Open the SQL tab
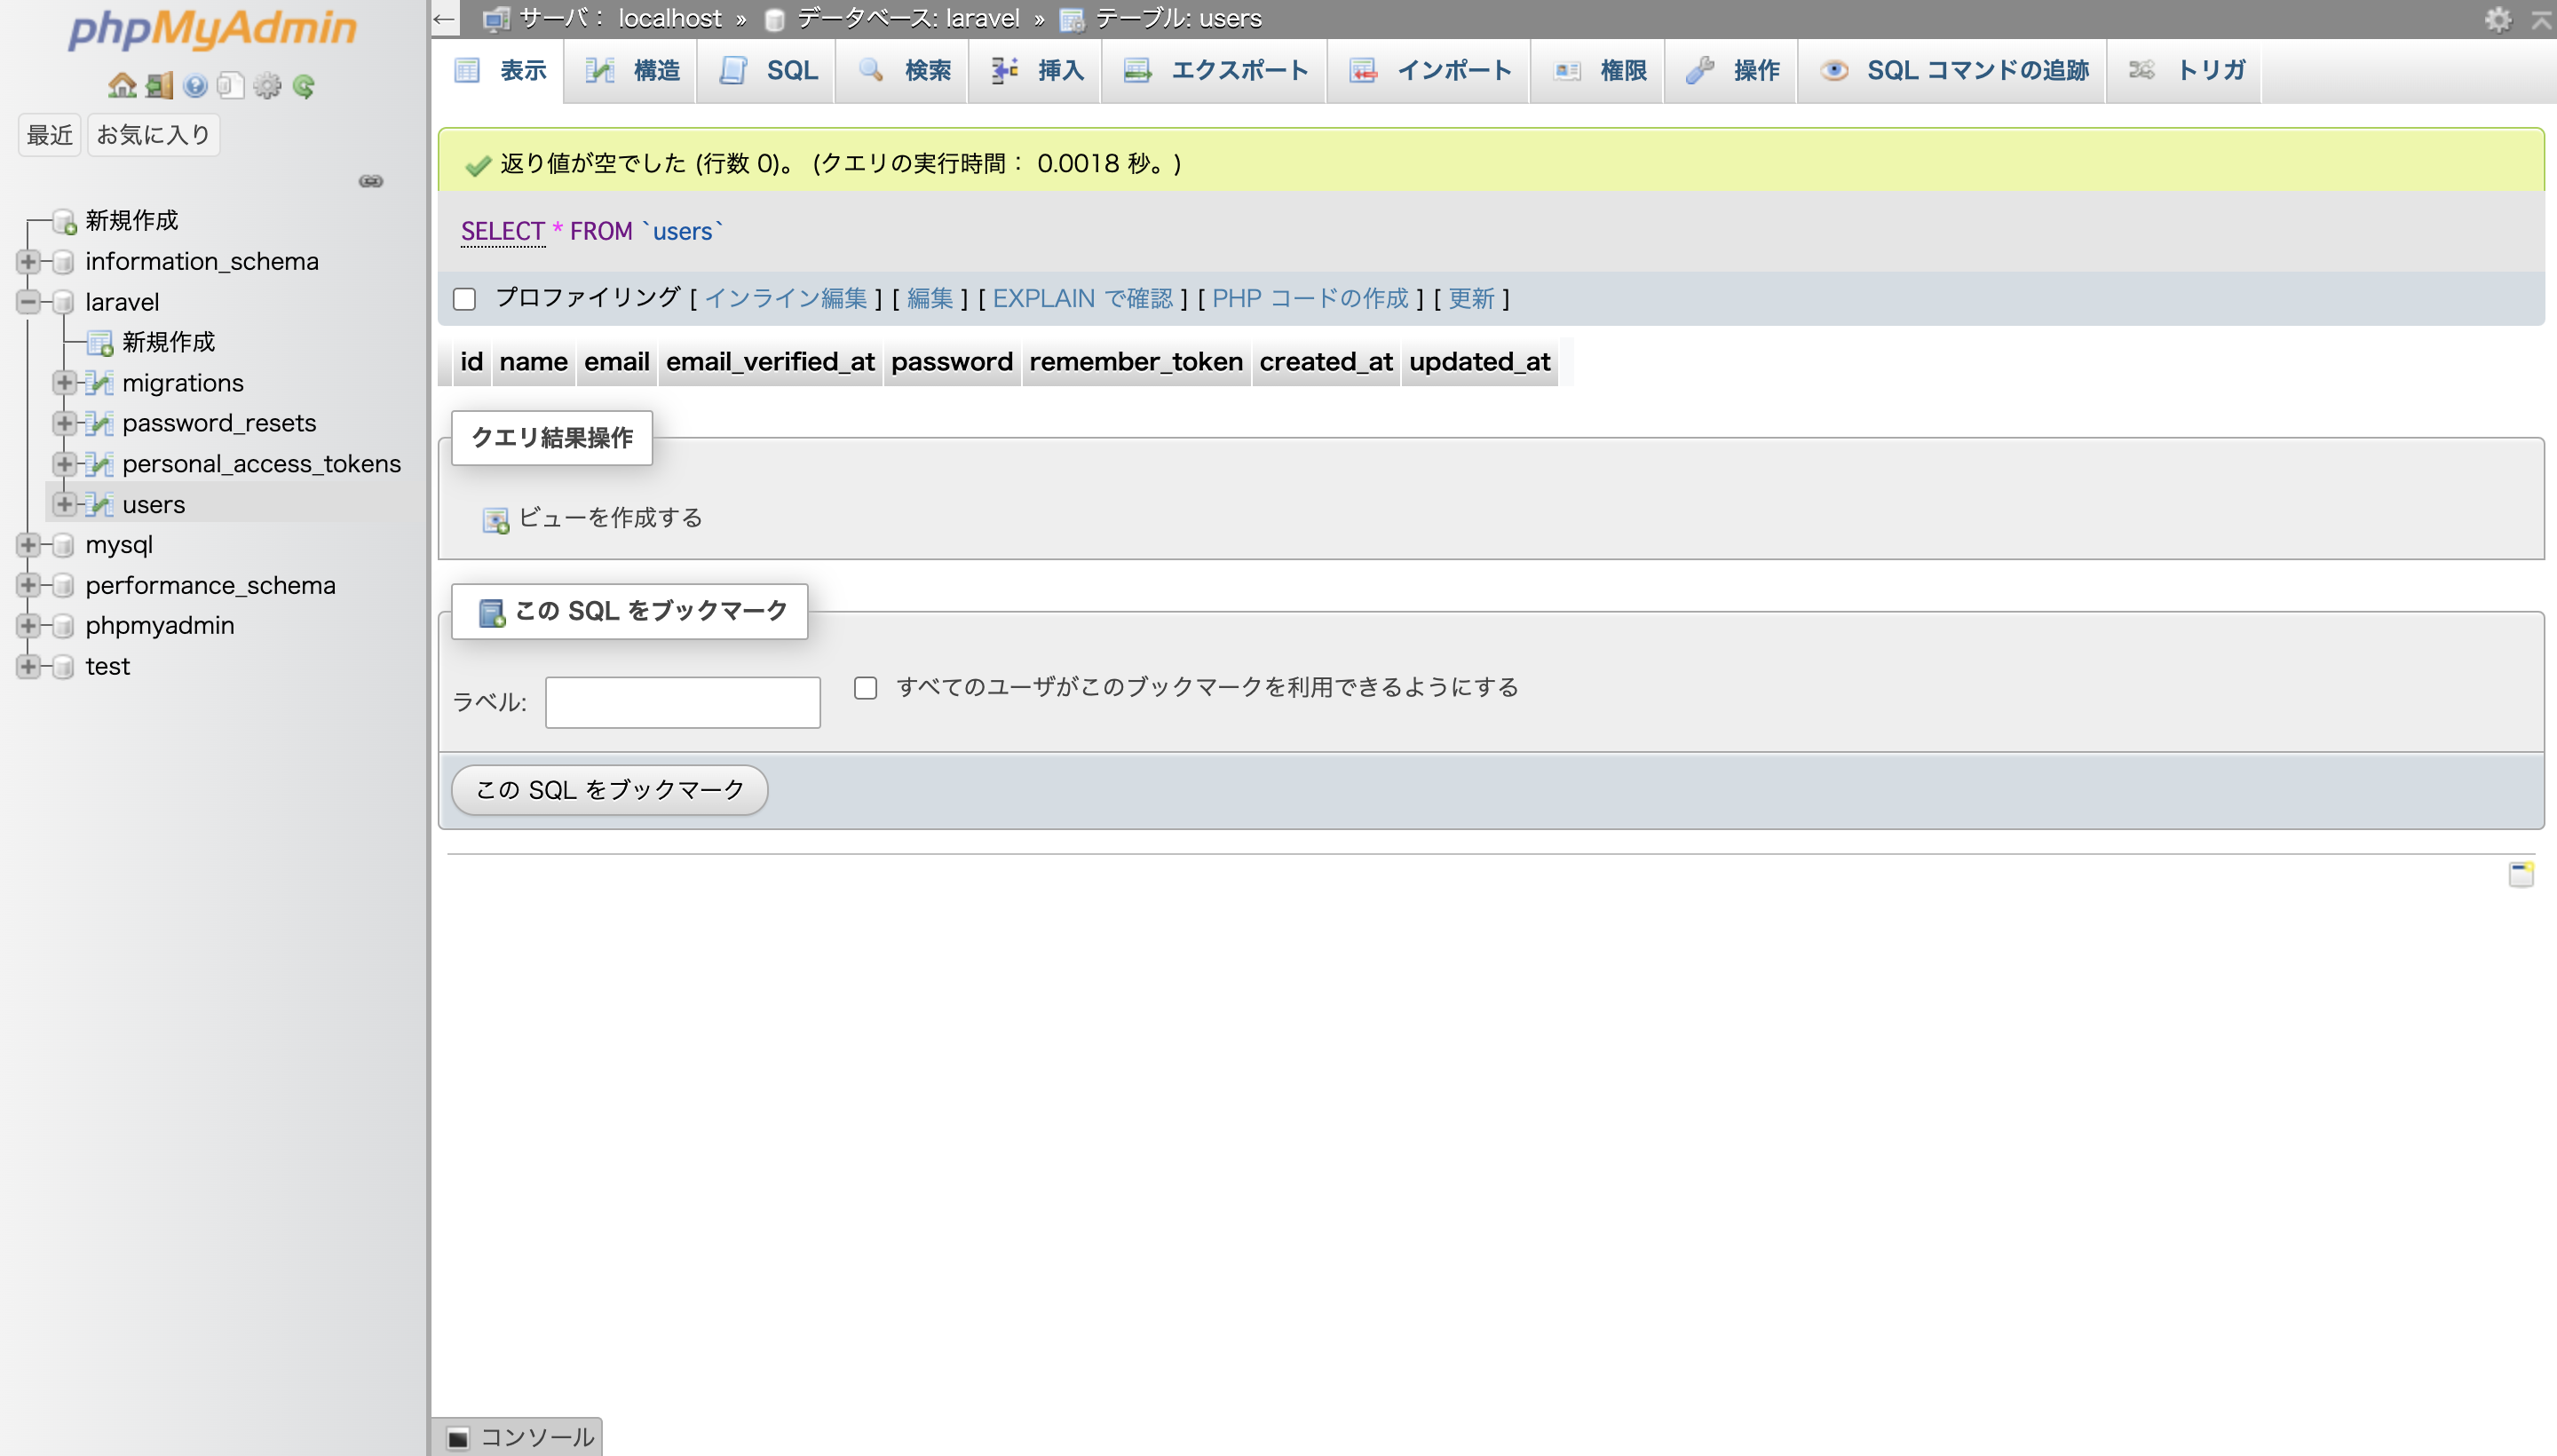 [x=767, y=70]
